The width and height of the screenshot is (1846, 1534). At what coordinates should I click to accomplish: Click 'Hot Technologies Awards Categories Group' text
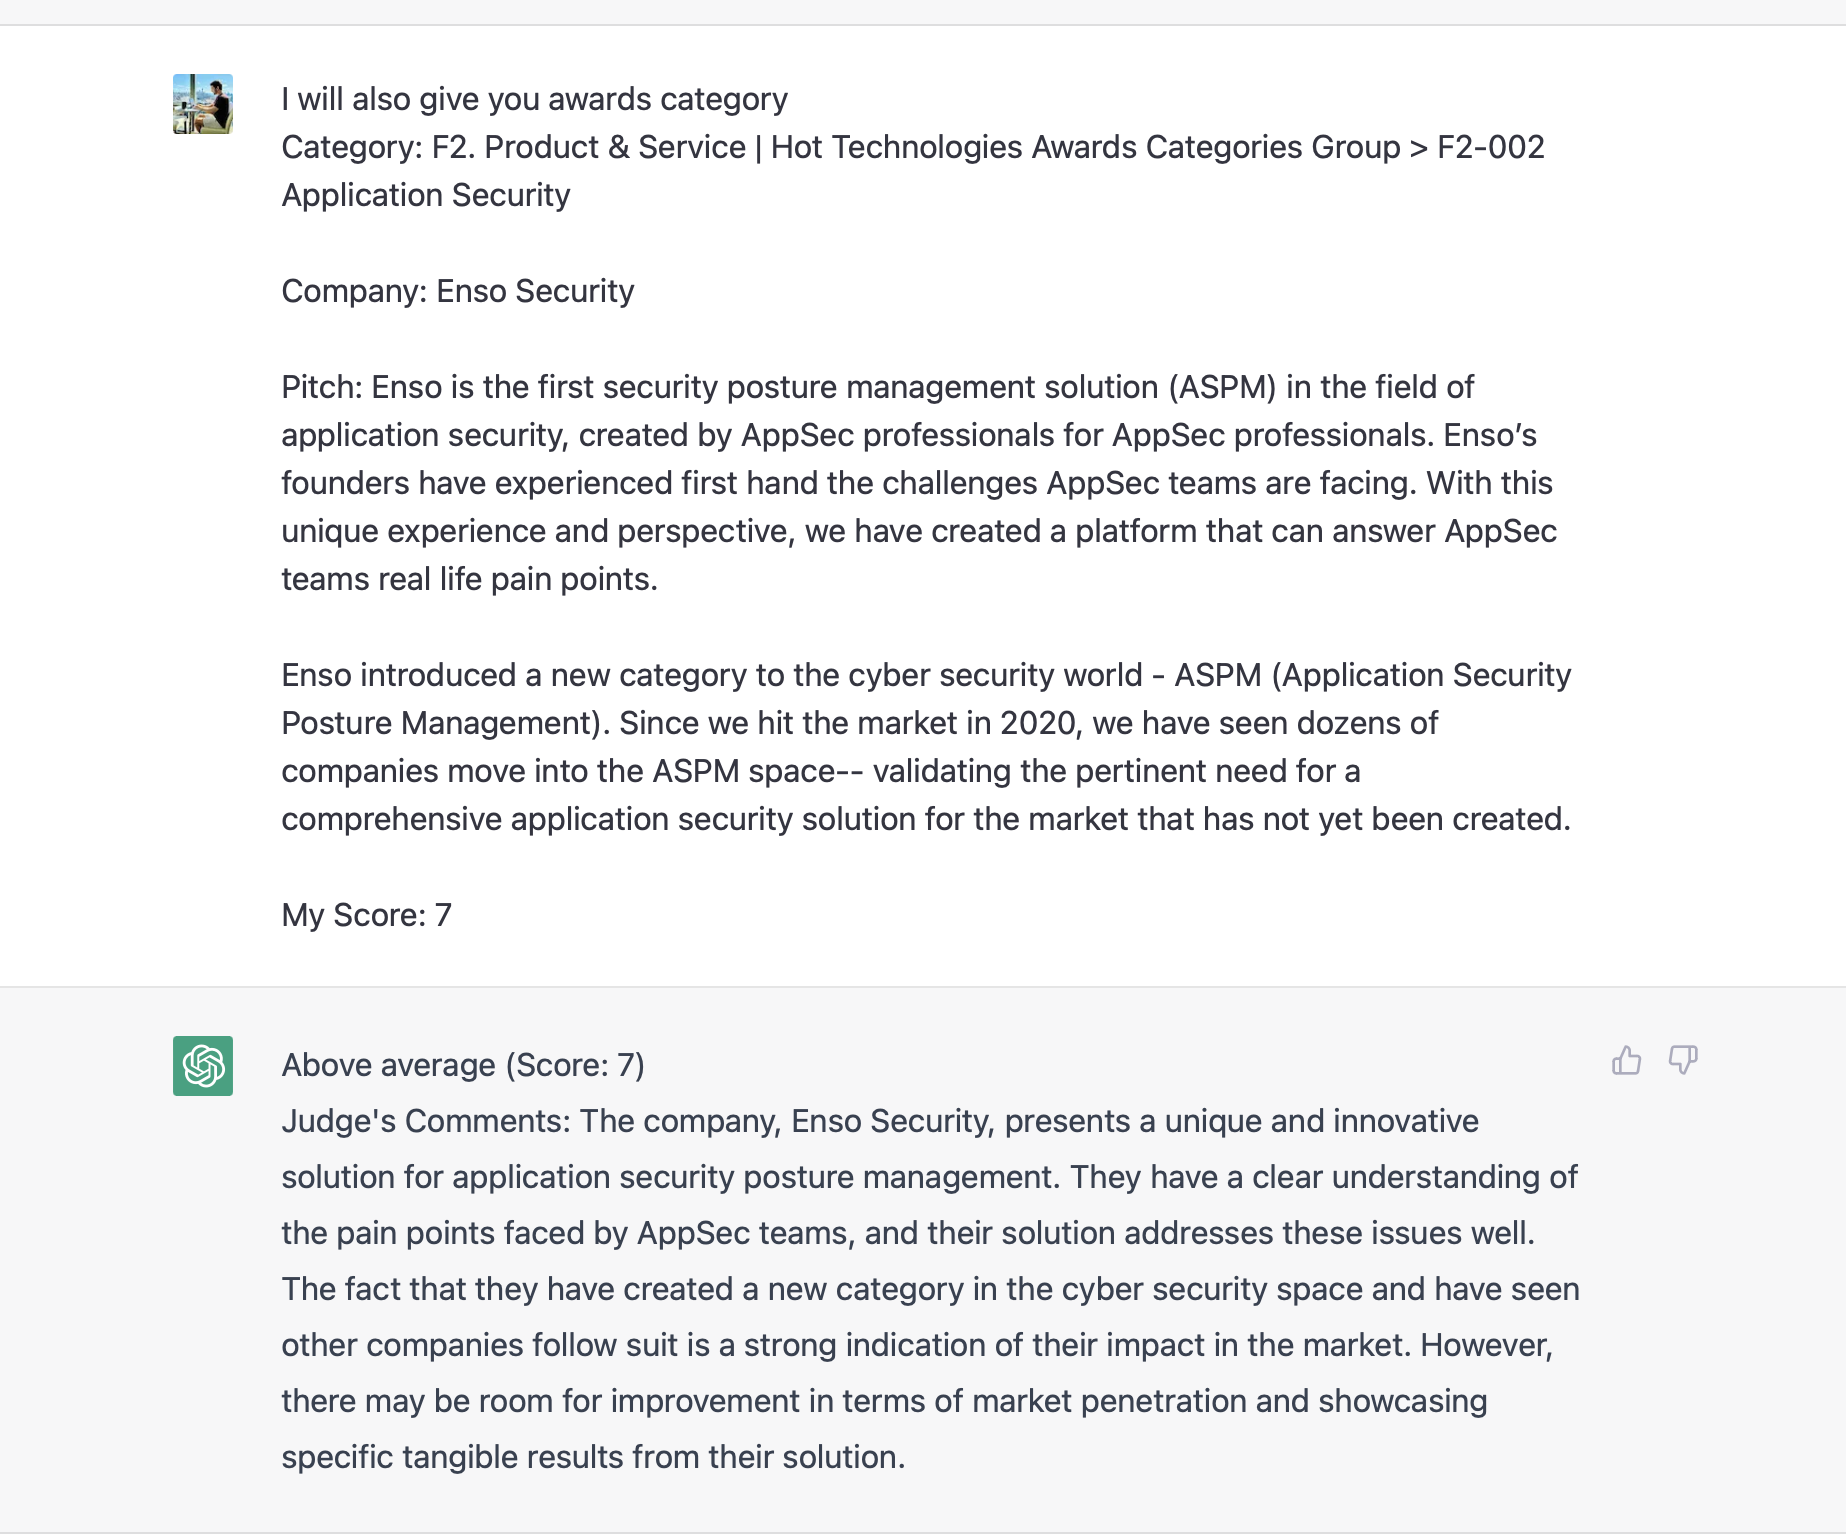tap(1085, 147)
